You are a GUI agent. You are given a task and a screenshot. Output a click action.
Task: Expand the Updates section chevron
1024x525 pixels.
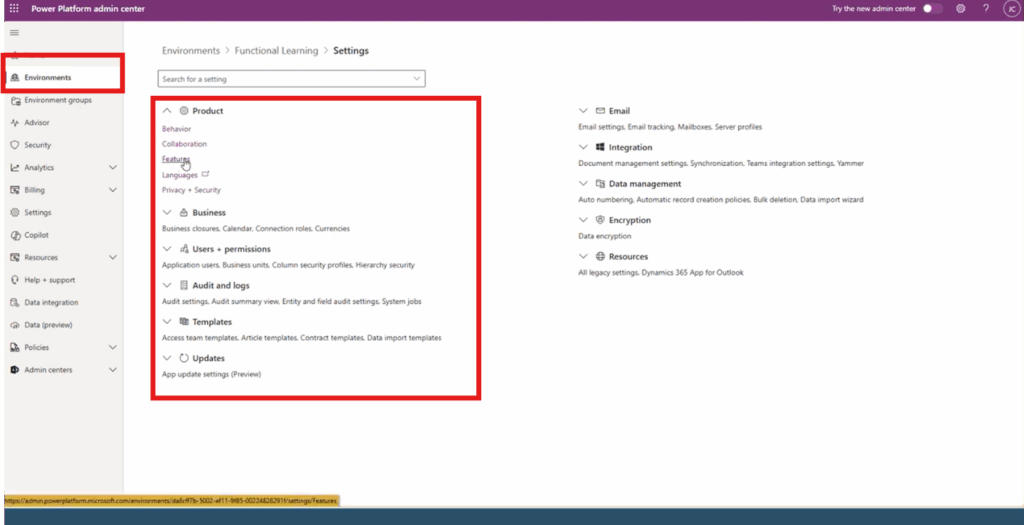point(167,358)
